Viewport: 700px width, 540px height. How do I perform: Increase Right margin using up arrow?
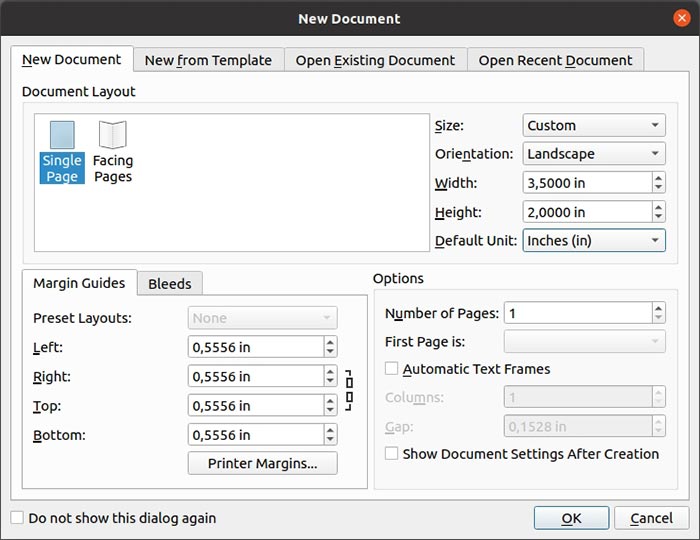click(x=330, y=372)
